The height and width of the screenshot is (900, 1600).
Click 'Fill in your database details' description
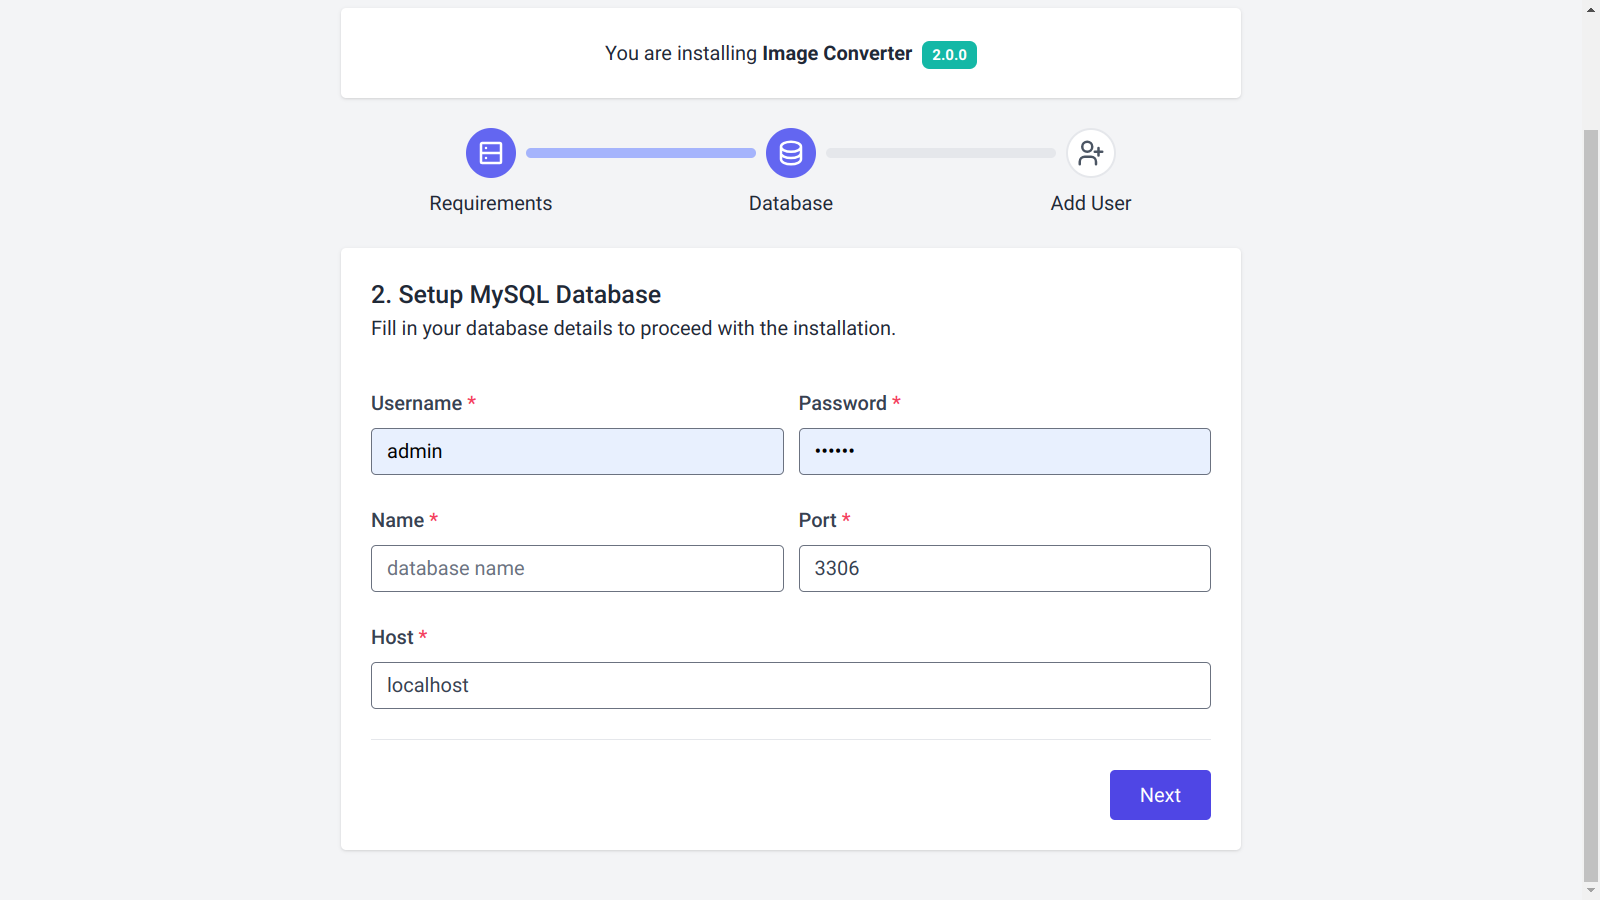click(x=633, y=328)
